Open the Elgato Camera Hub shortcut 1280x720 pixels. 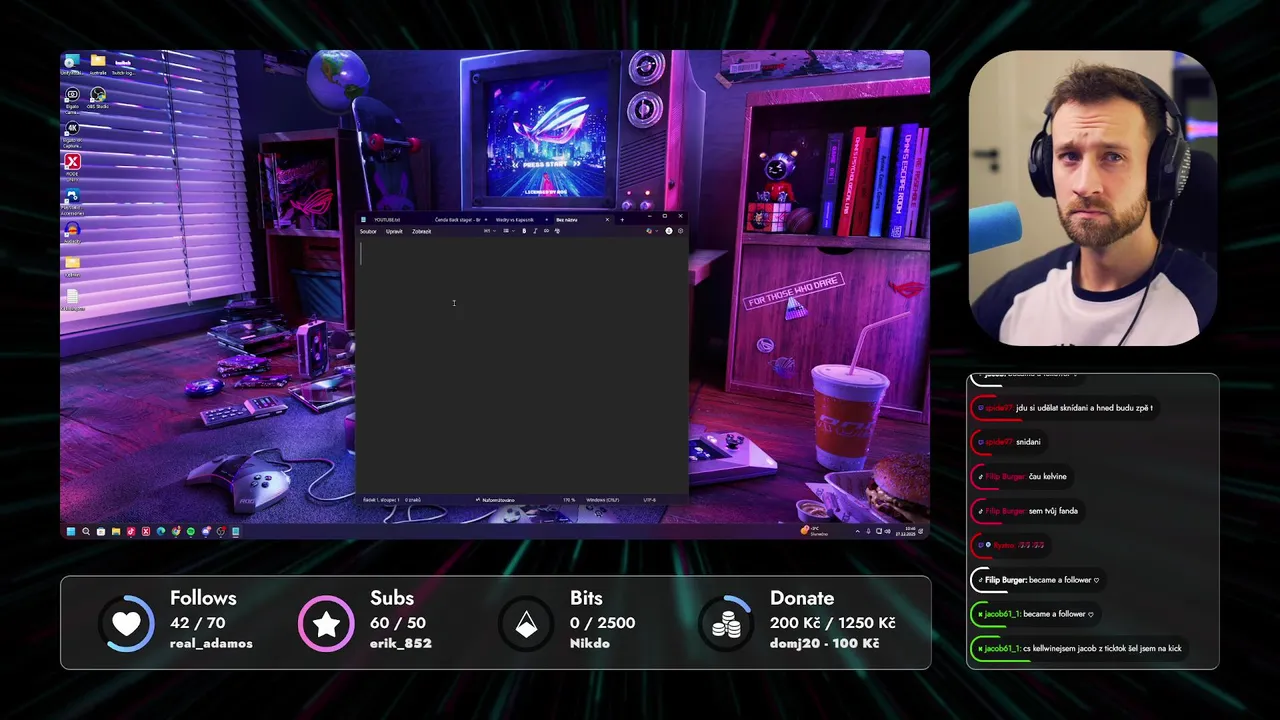(x=72, y=99)
